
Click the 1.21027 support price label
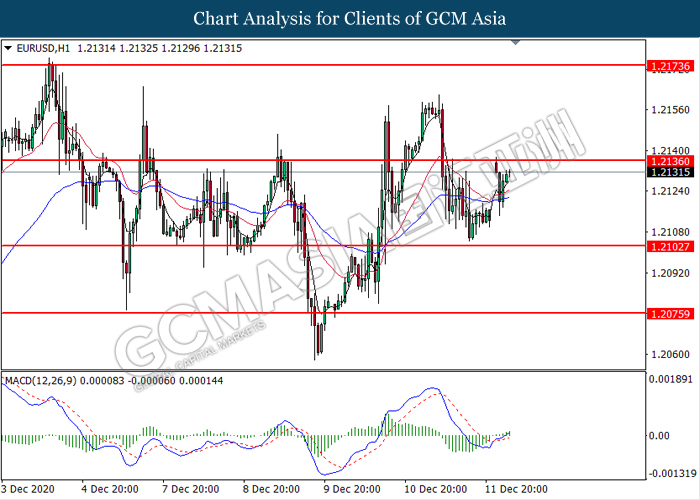(671, 246)
